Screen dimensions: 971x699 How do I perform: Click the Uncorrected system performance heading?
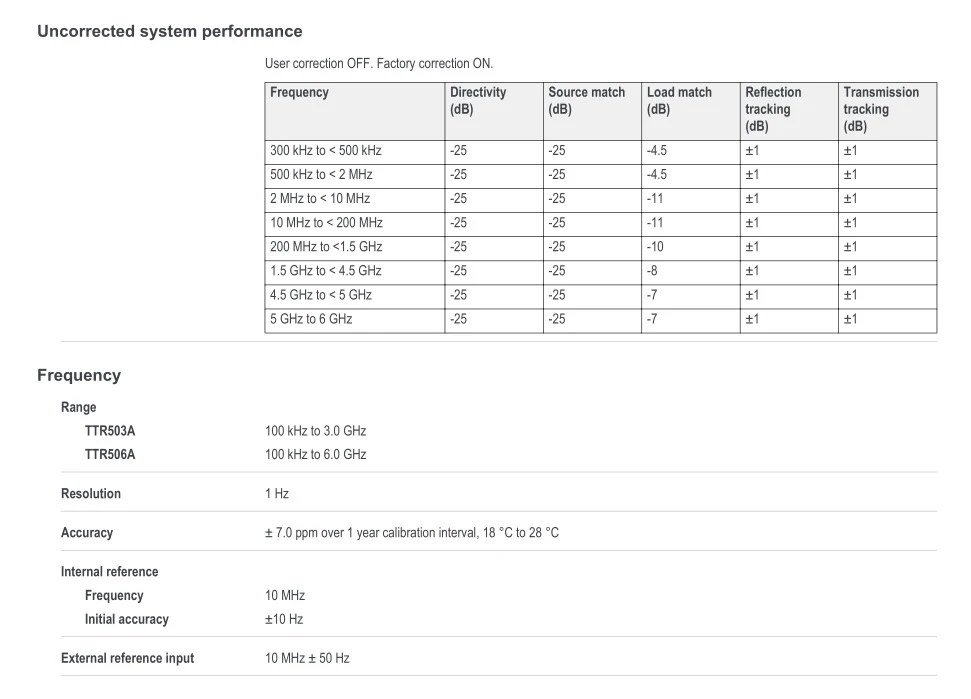tap(170, 32)
